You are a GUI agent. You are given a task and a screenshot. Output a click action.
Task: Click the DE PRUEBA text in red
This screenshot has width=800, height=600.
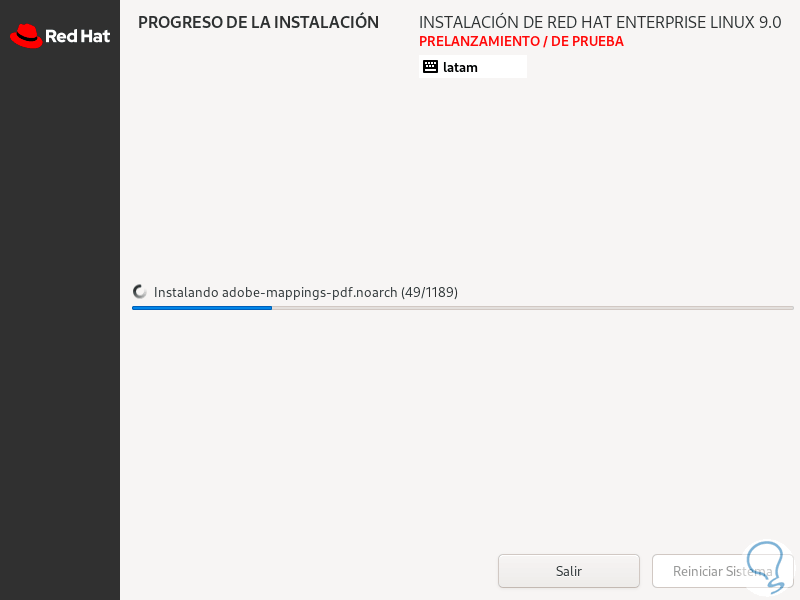pyautogui.click(x=587, y=41)
